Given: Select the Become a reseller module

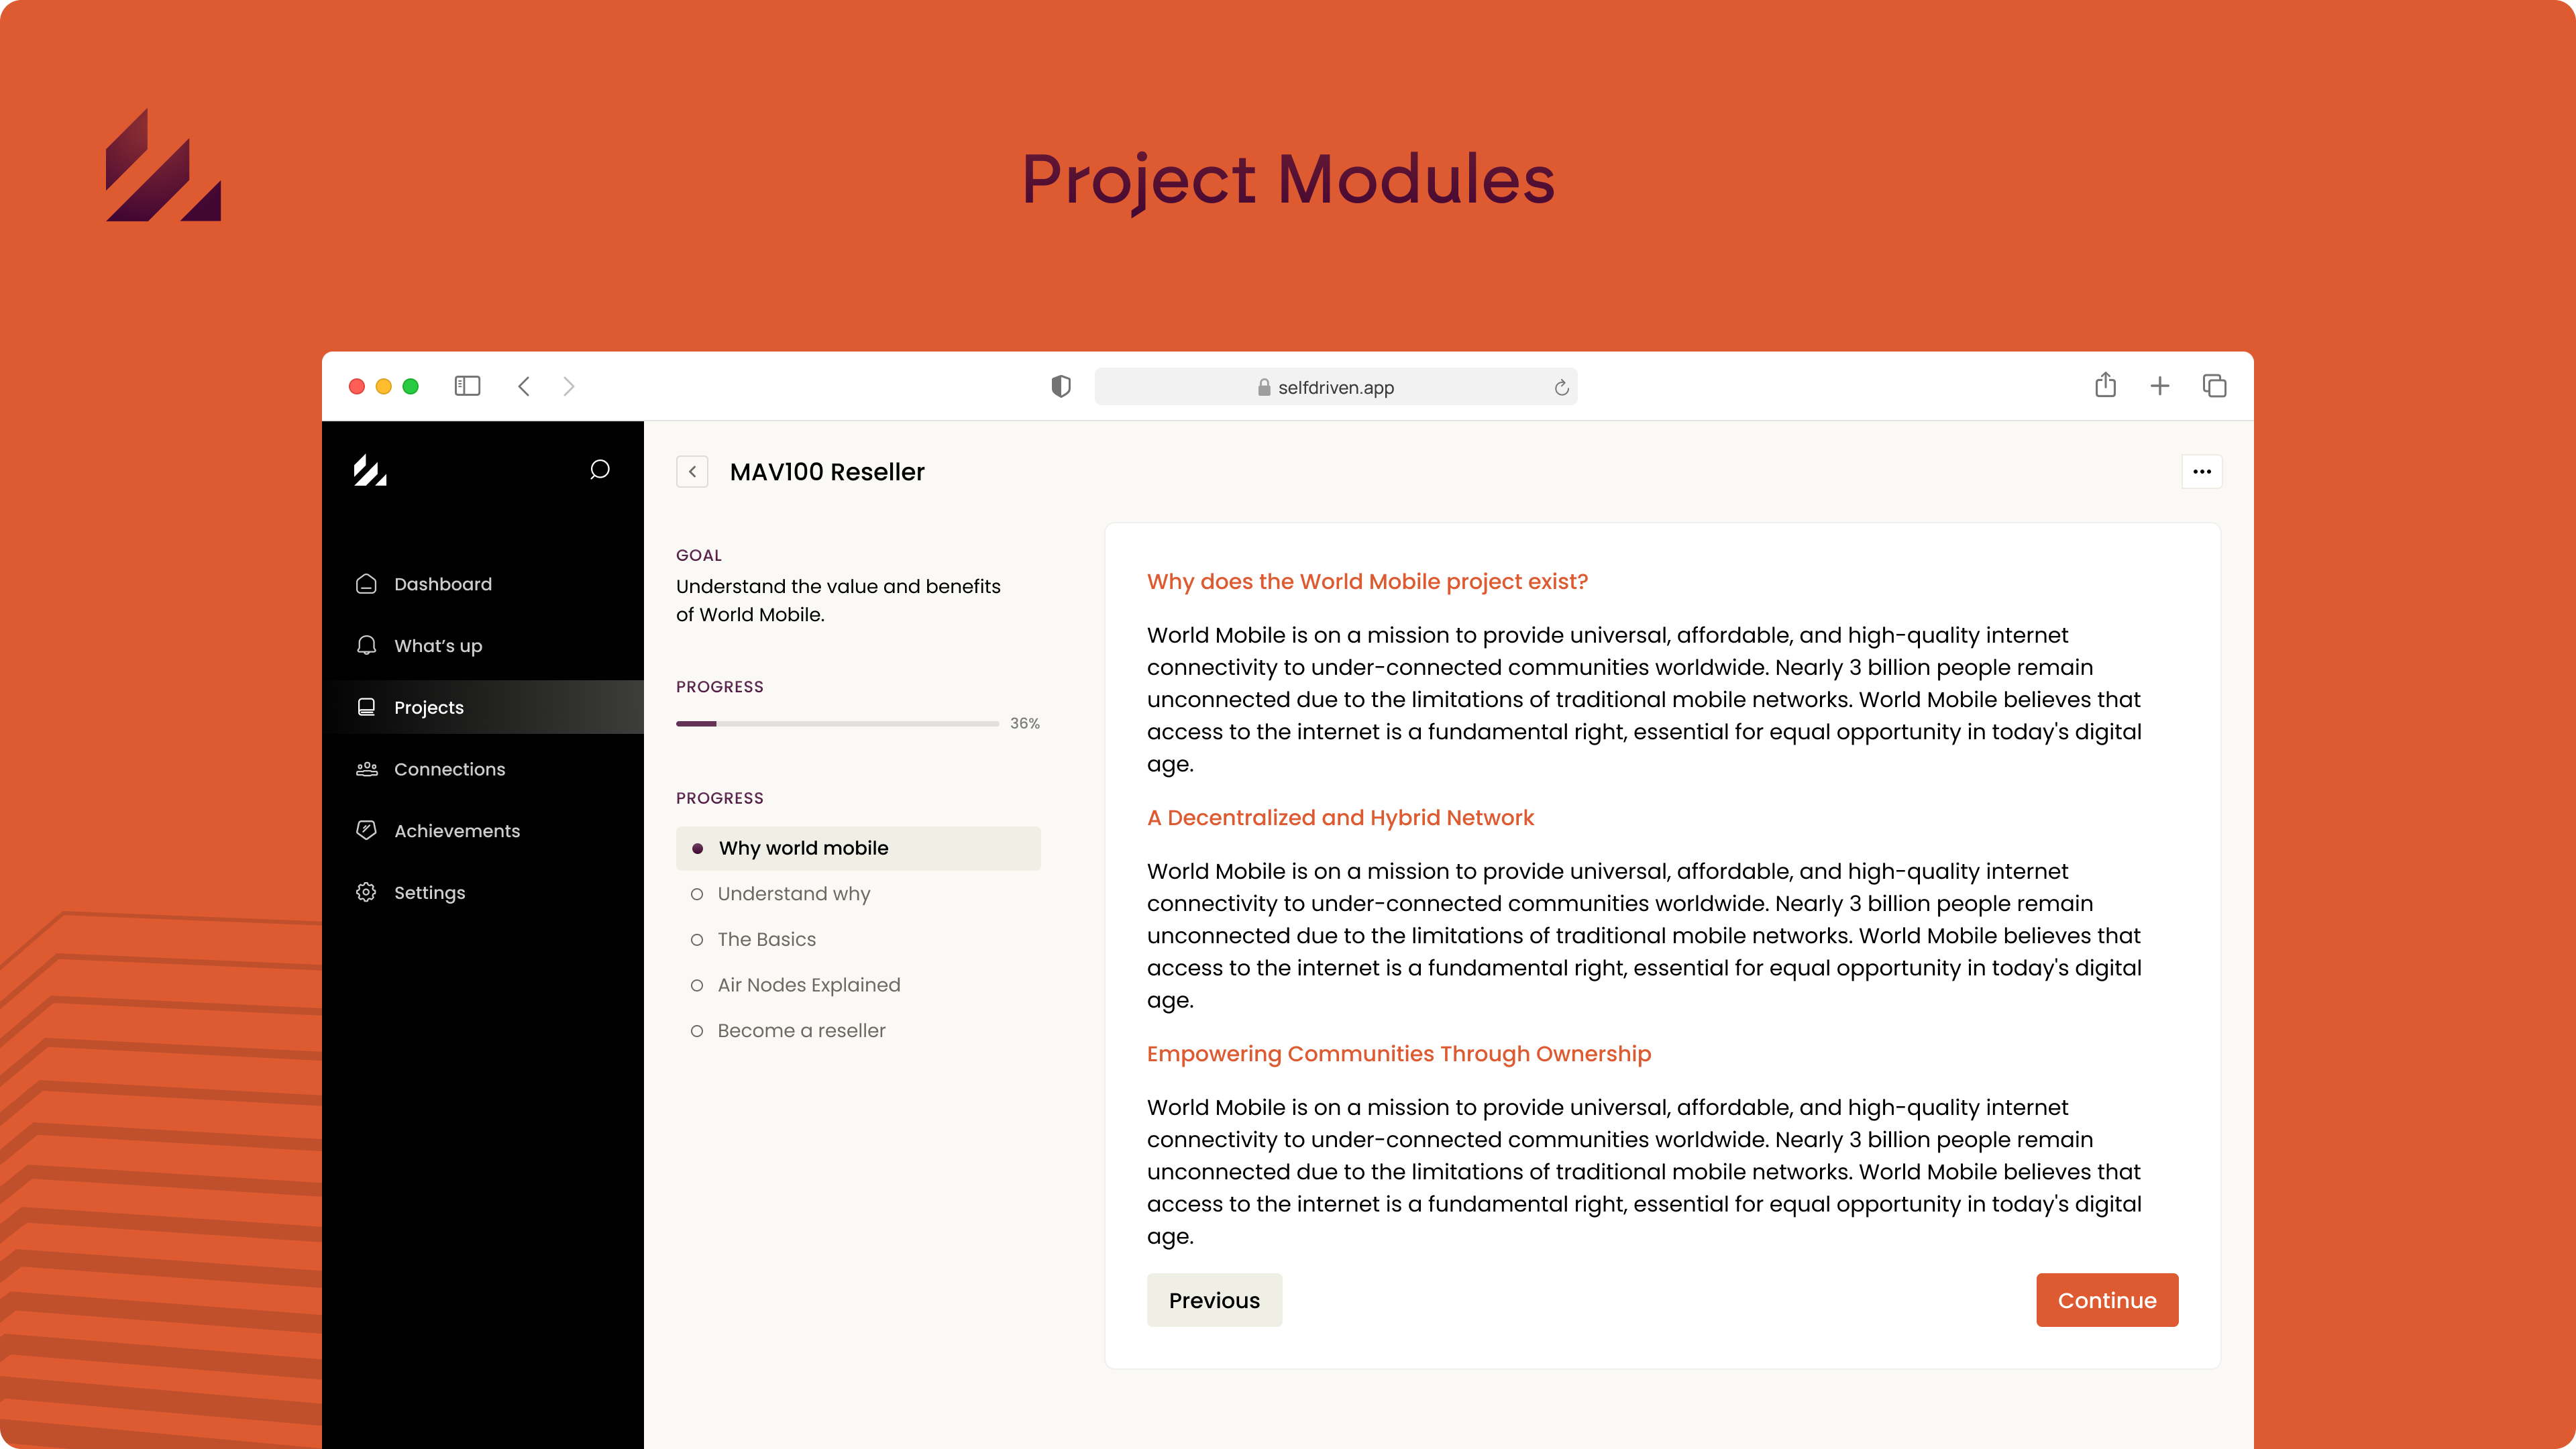Looking at the screenshot, I should click(x=858, y=1031).
